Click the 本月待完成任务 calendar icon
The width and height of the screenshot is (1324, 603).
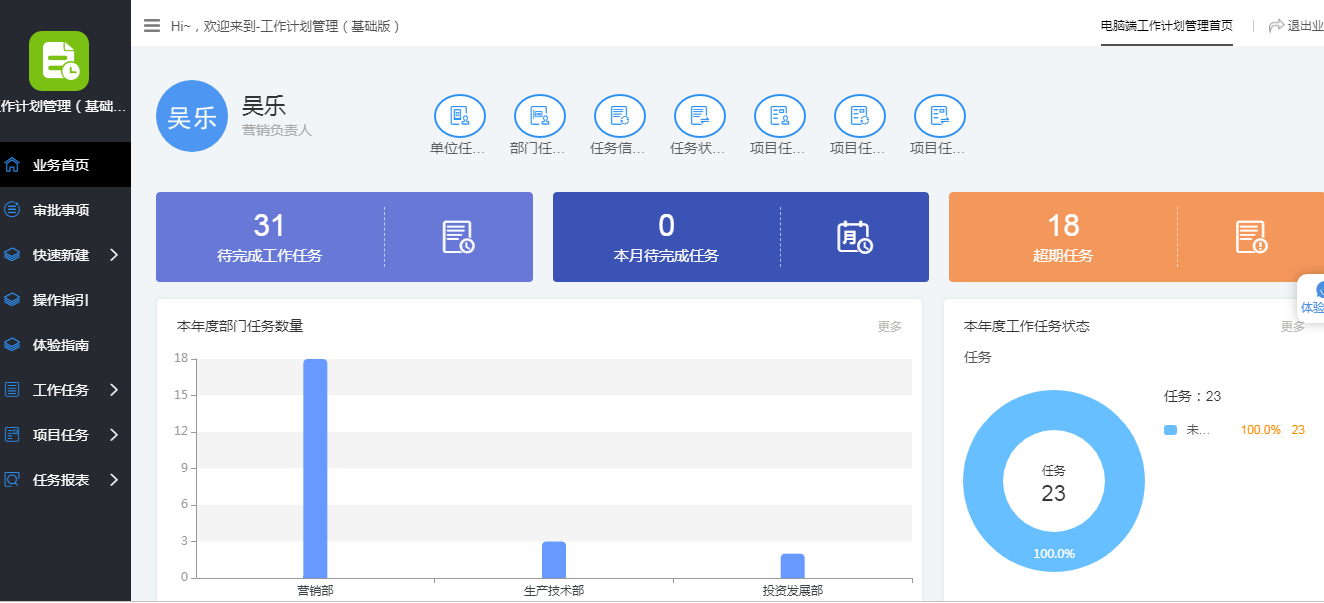click(854, 237)
